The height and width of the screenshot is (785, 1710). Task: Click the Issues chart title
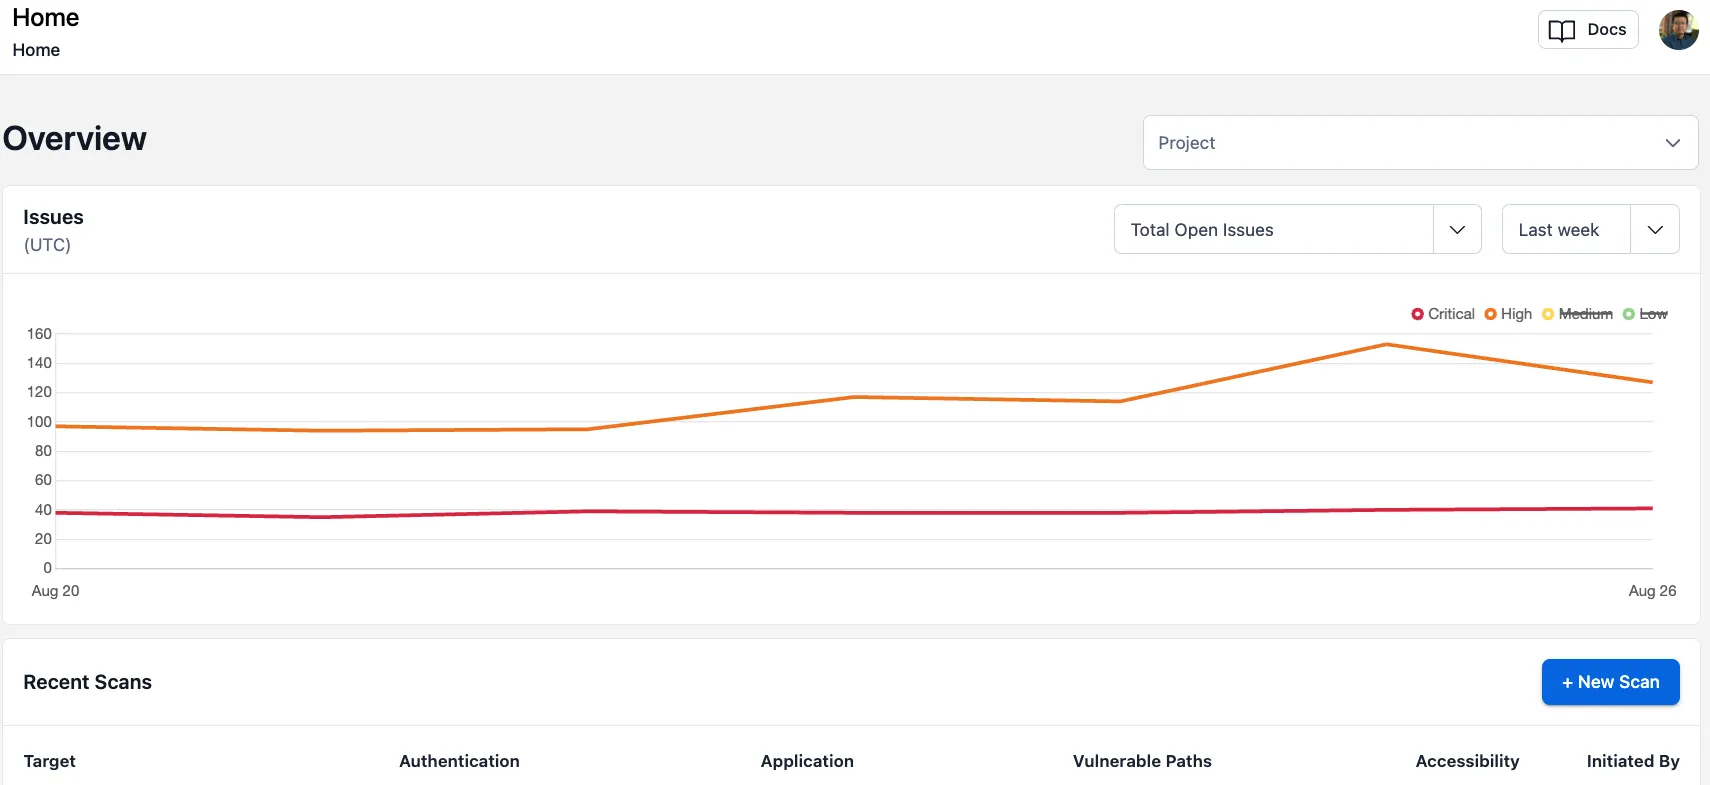53,217
